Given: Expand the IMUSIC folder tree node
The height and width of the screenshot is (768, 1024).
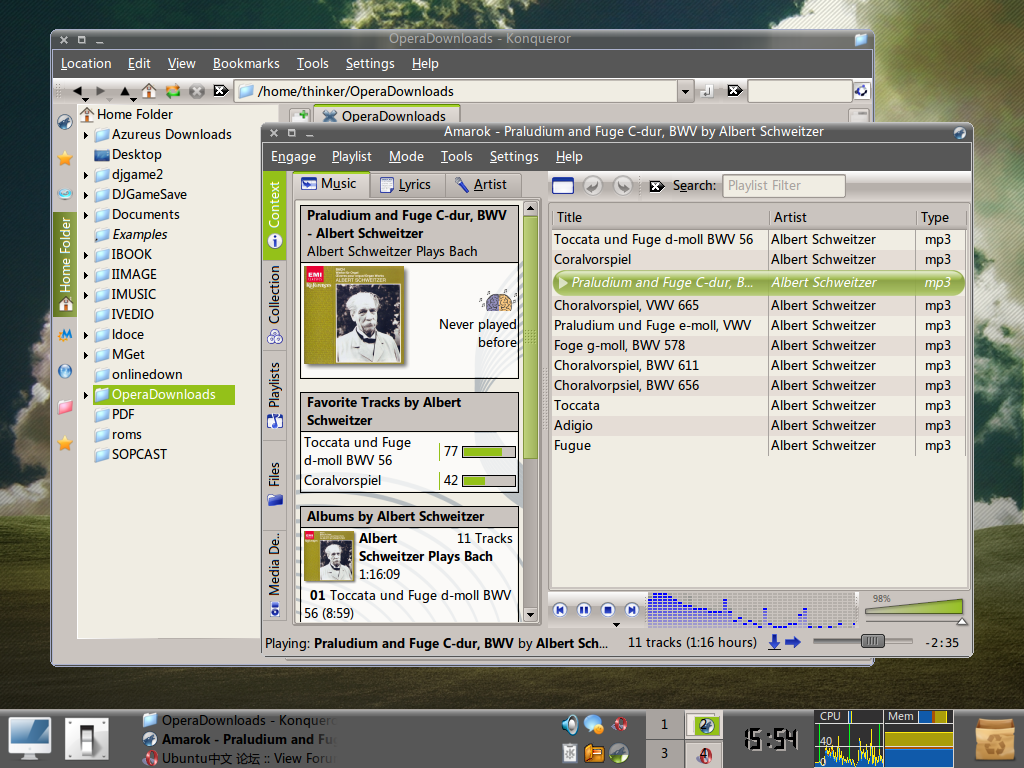Looking at the screenshot, I should pos(86,295).
